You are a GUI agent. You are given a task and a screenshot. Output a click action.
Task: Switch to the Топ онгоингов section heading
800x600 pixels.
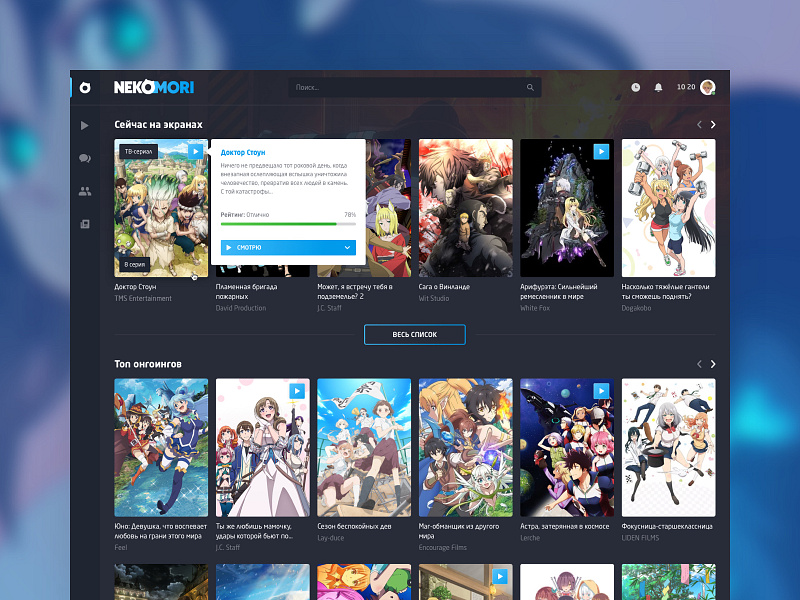[x=147, y=363]
